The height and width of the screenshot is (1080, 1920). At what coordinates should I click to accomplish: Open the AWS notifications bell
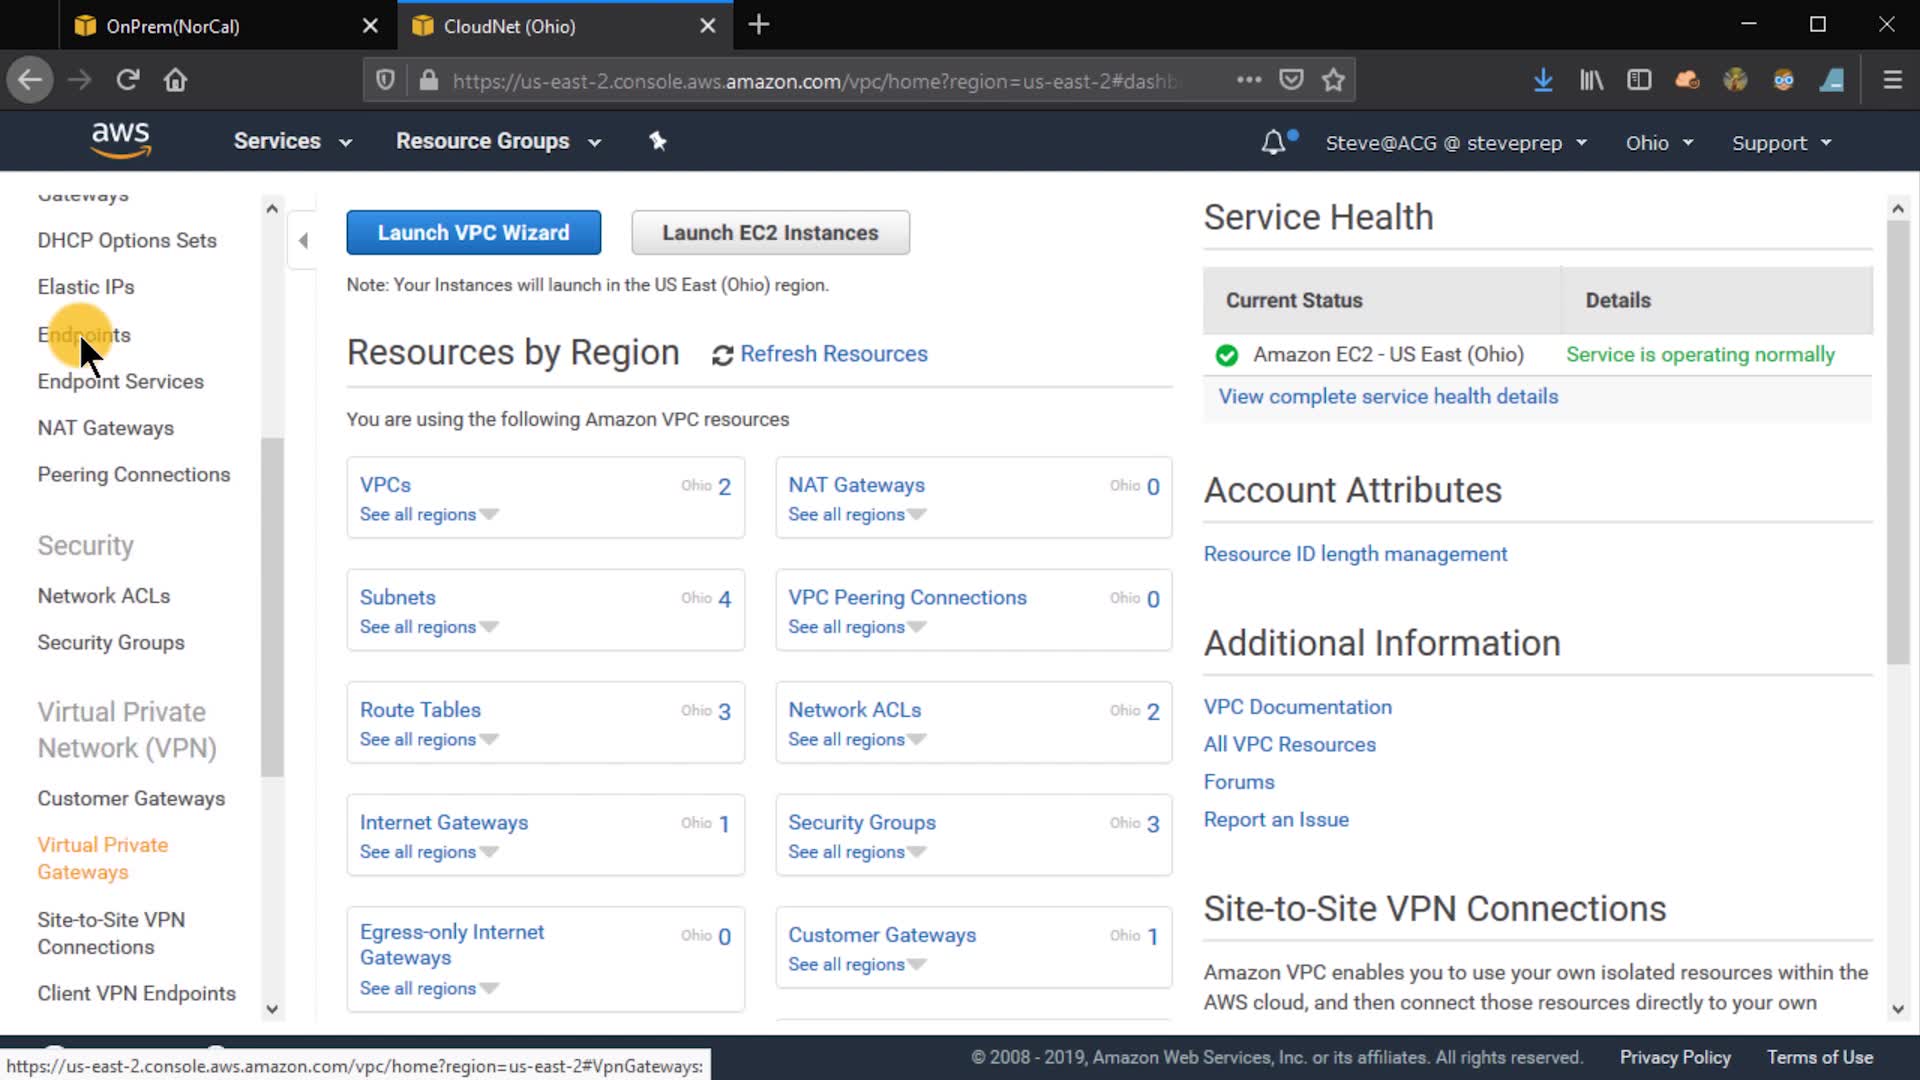tap(1273, 142)
